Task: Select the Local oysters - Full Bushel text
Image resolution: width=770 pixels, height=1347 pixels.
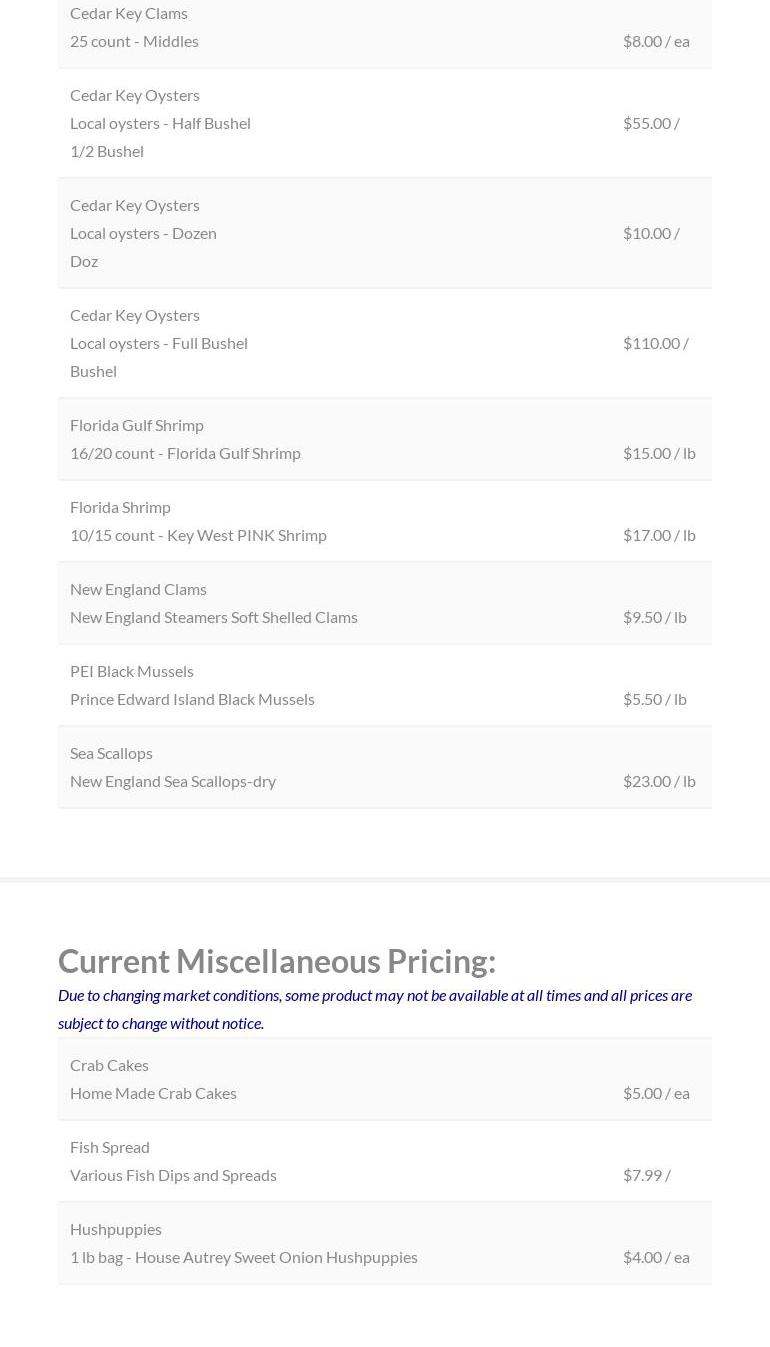Action: pyautogui.click(x=158, y=343)
